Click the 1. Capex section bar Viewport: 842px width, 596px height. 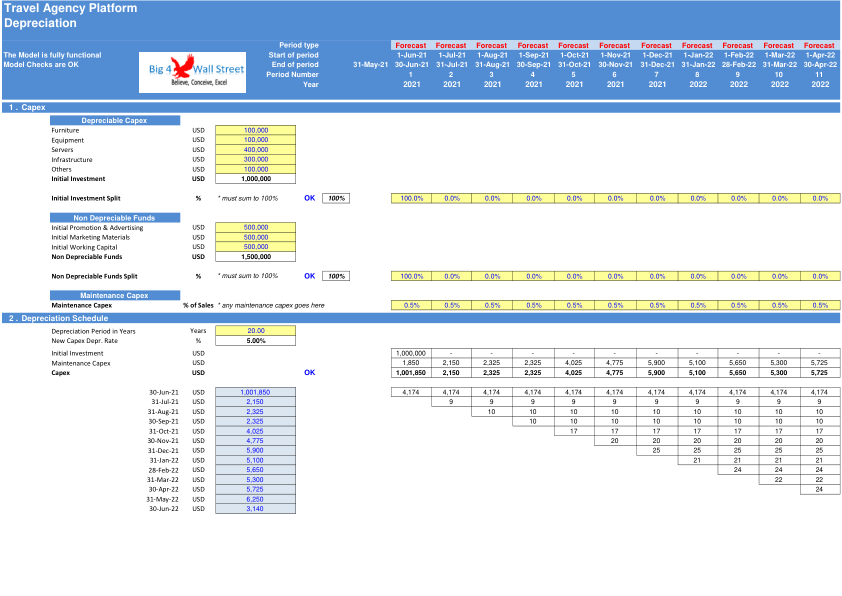pos(421,107)
